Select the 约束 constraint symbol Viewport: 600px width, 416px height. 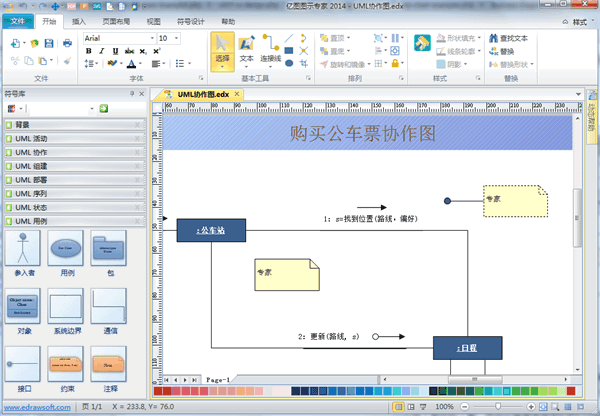[65, 364]
